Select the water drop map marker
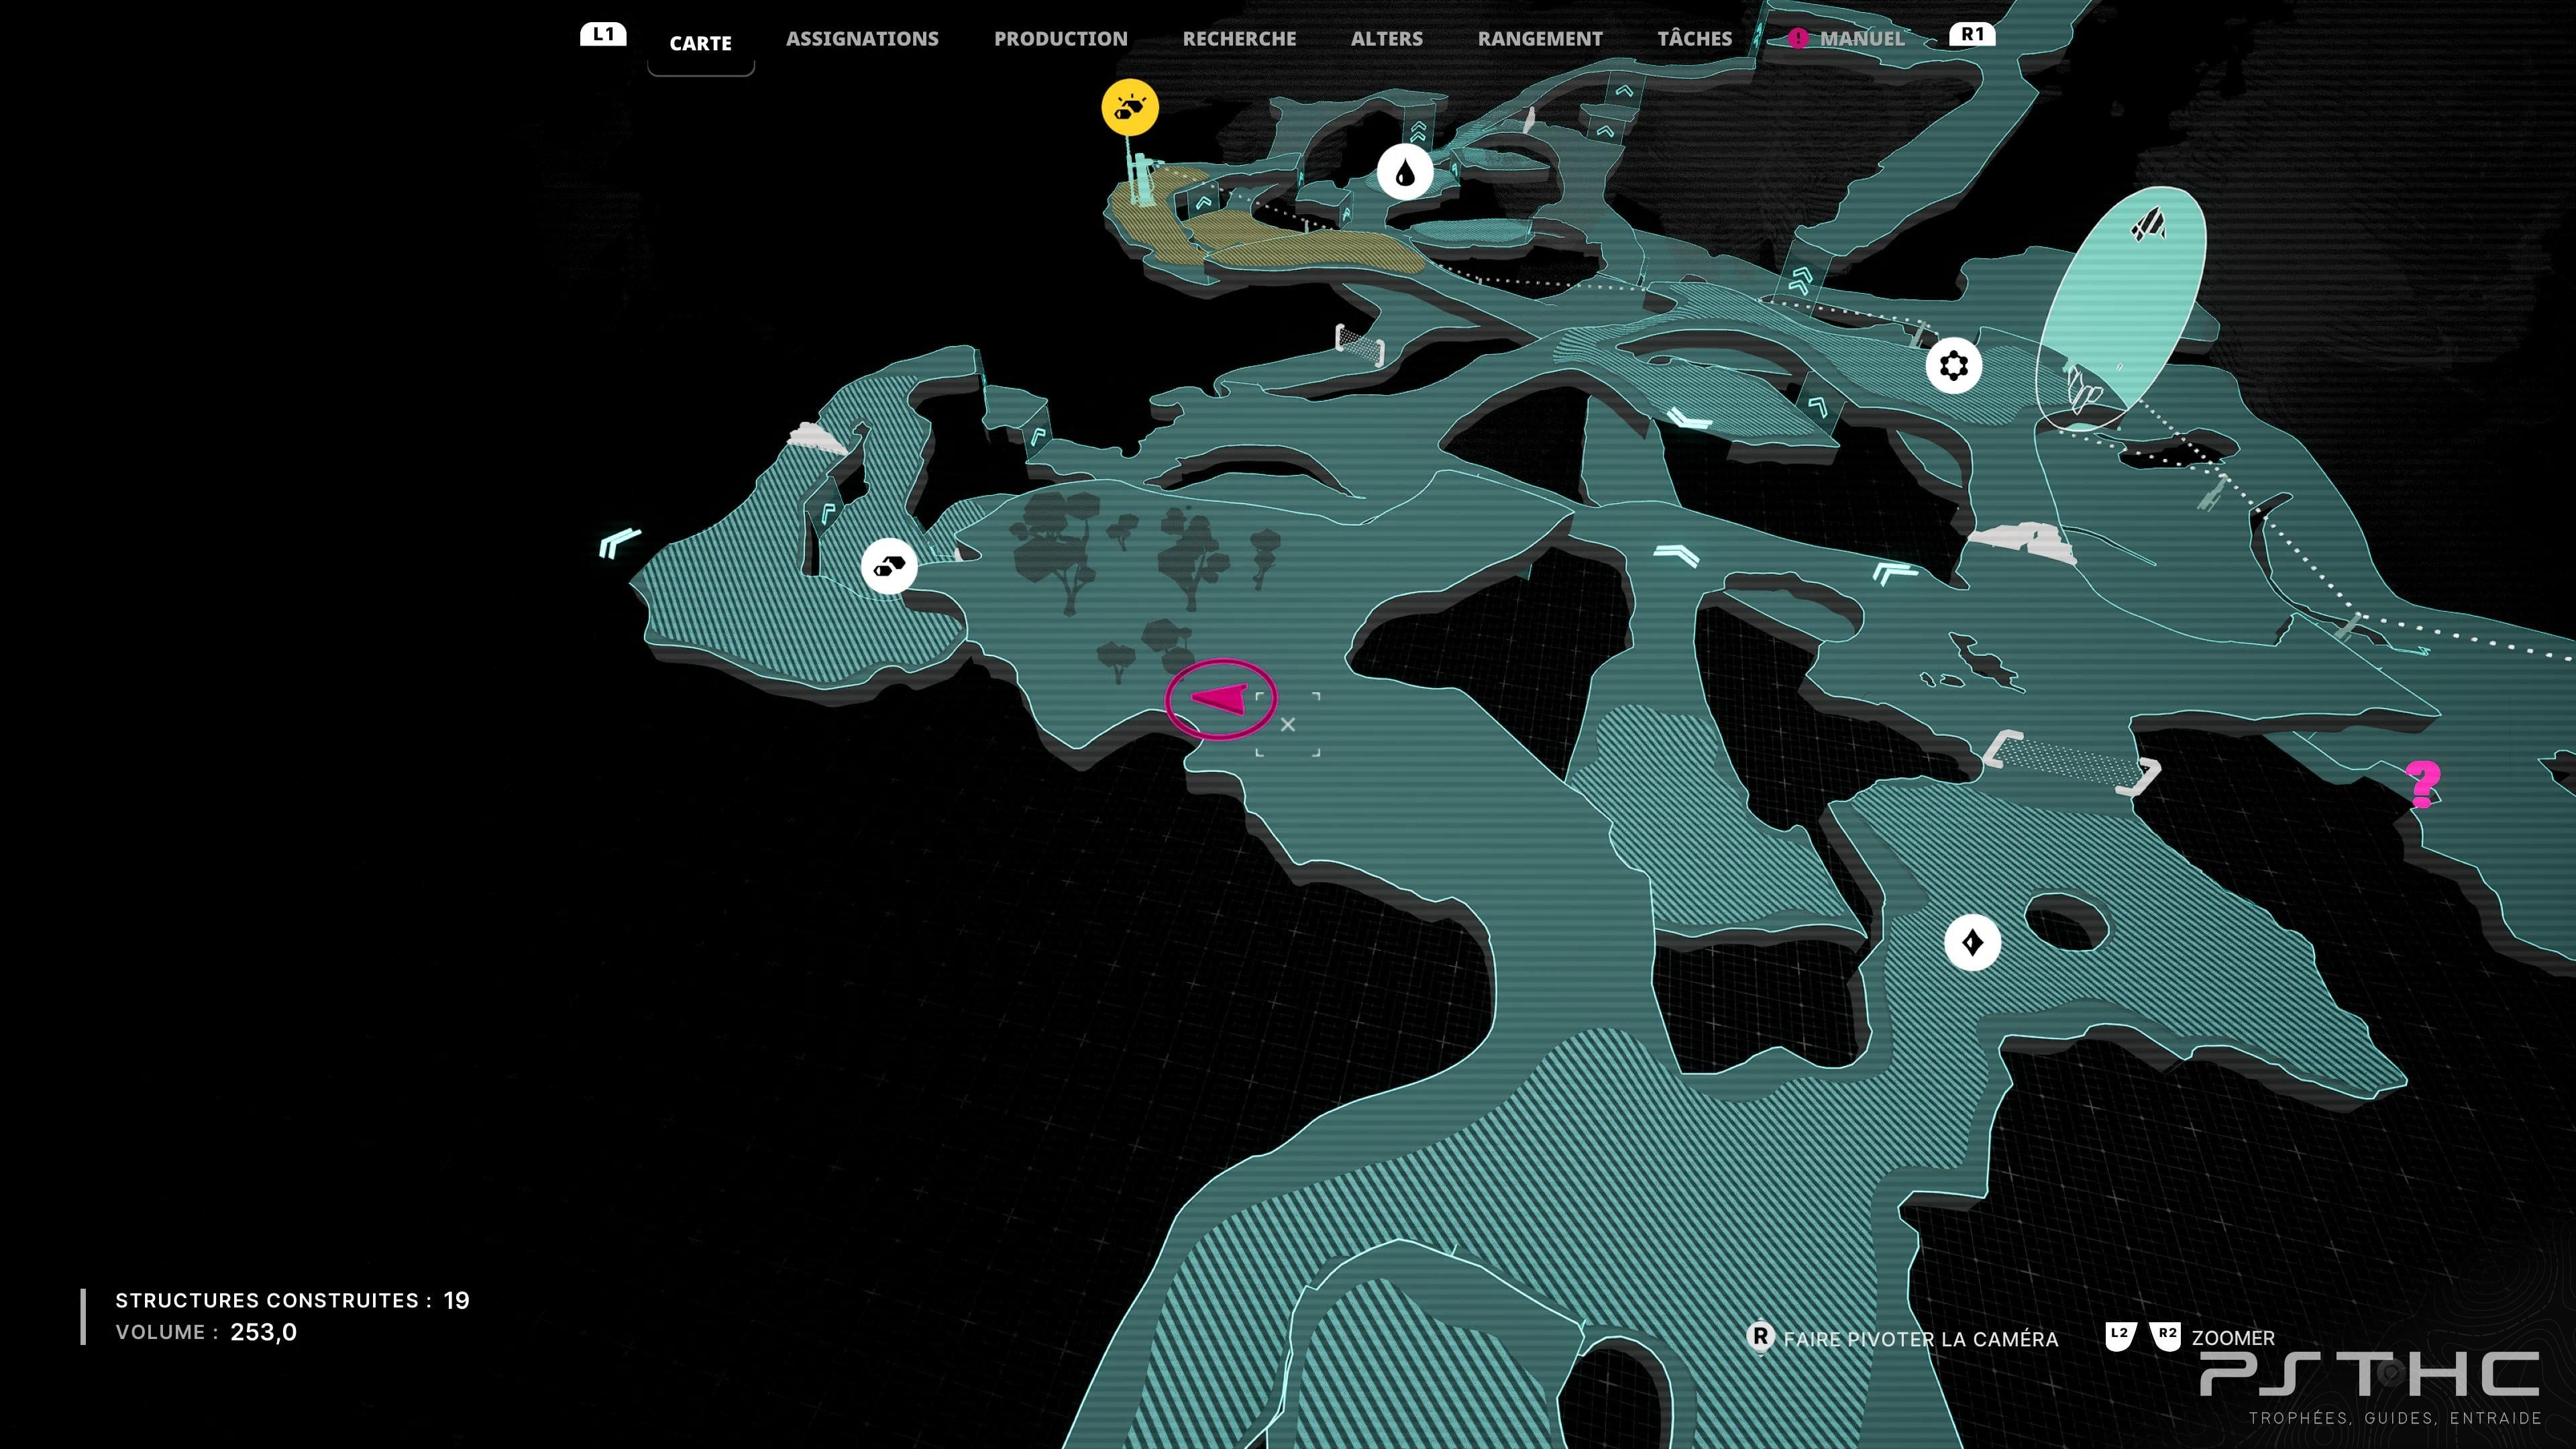Image resolution: width=2576 pixels, height=1449 pixels. coord(1405,172)
